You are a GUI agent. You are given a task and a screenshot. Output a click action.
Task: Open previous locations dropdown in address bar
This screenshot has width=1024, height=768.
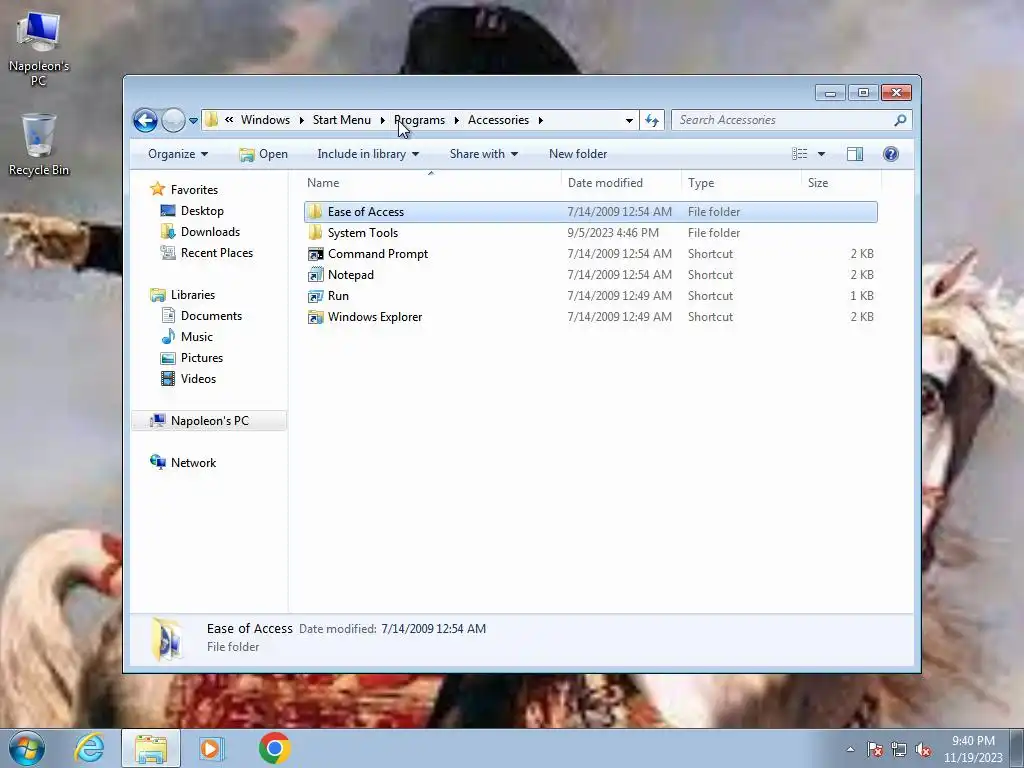629,120
